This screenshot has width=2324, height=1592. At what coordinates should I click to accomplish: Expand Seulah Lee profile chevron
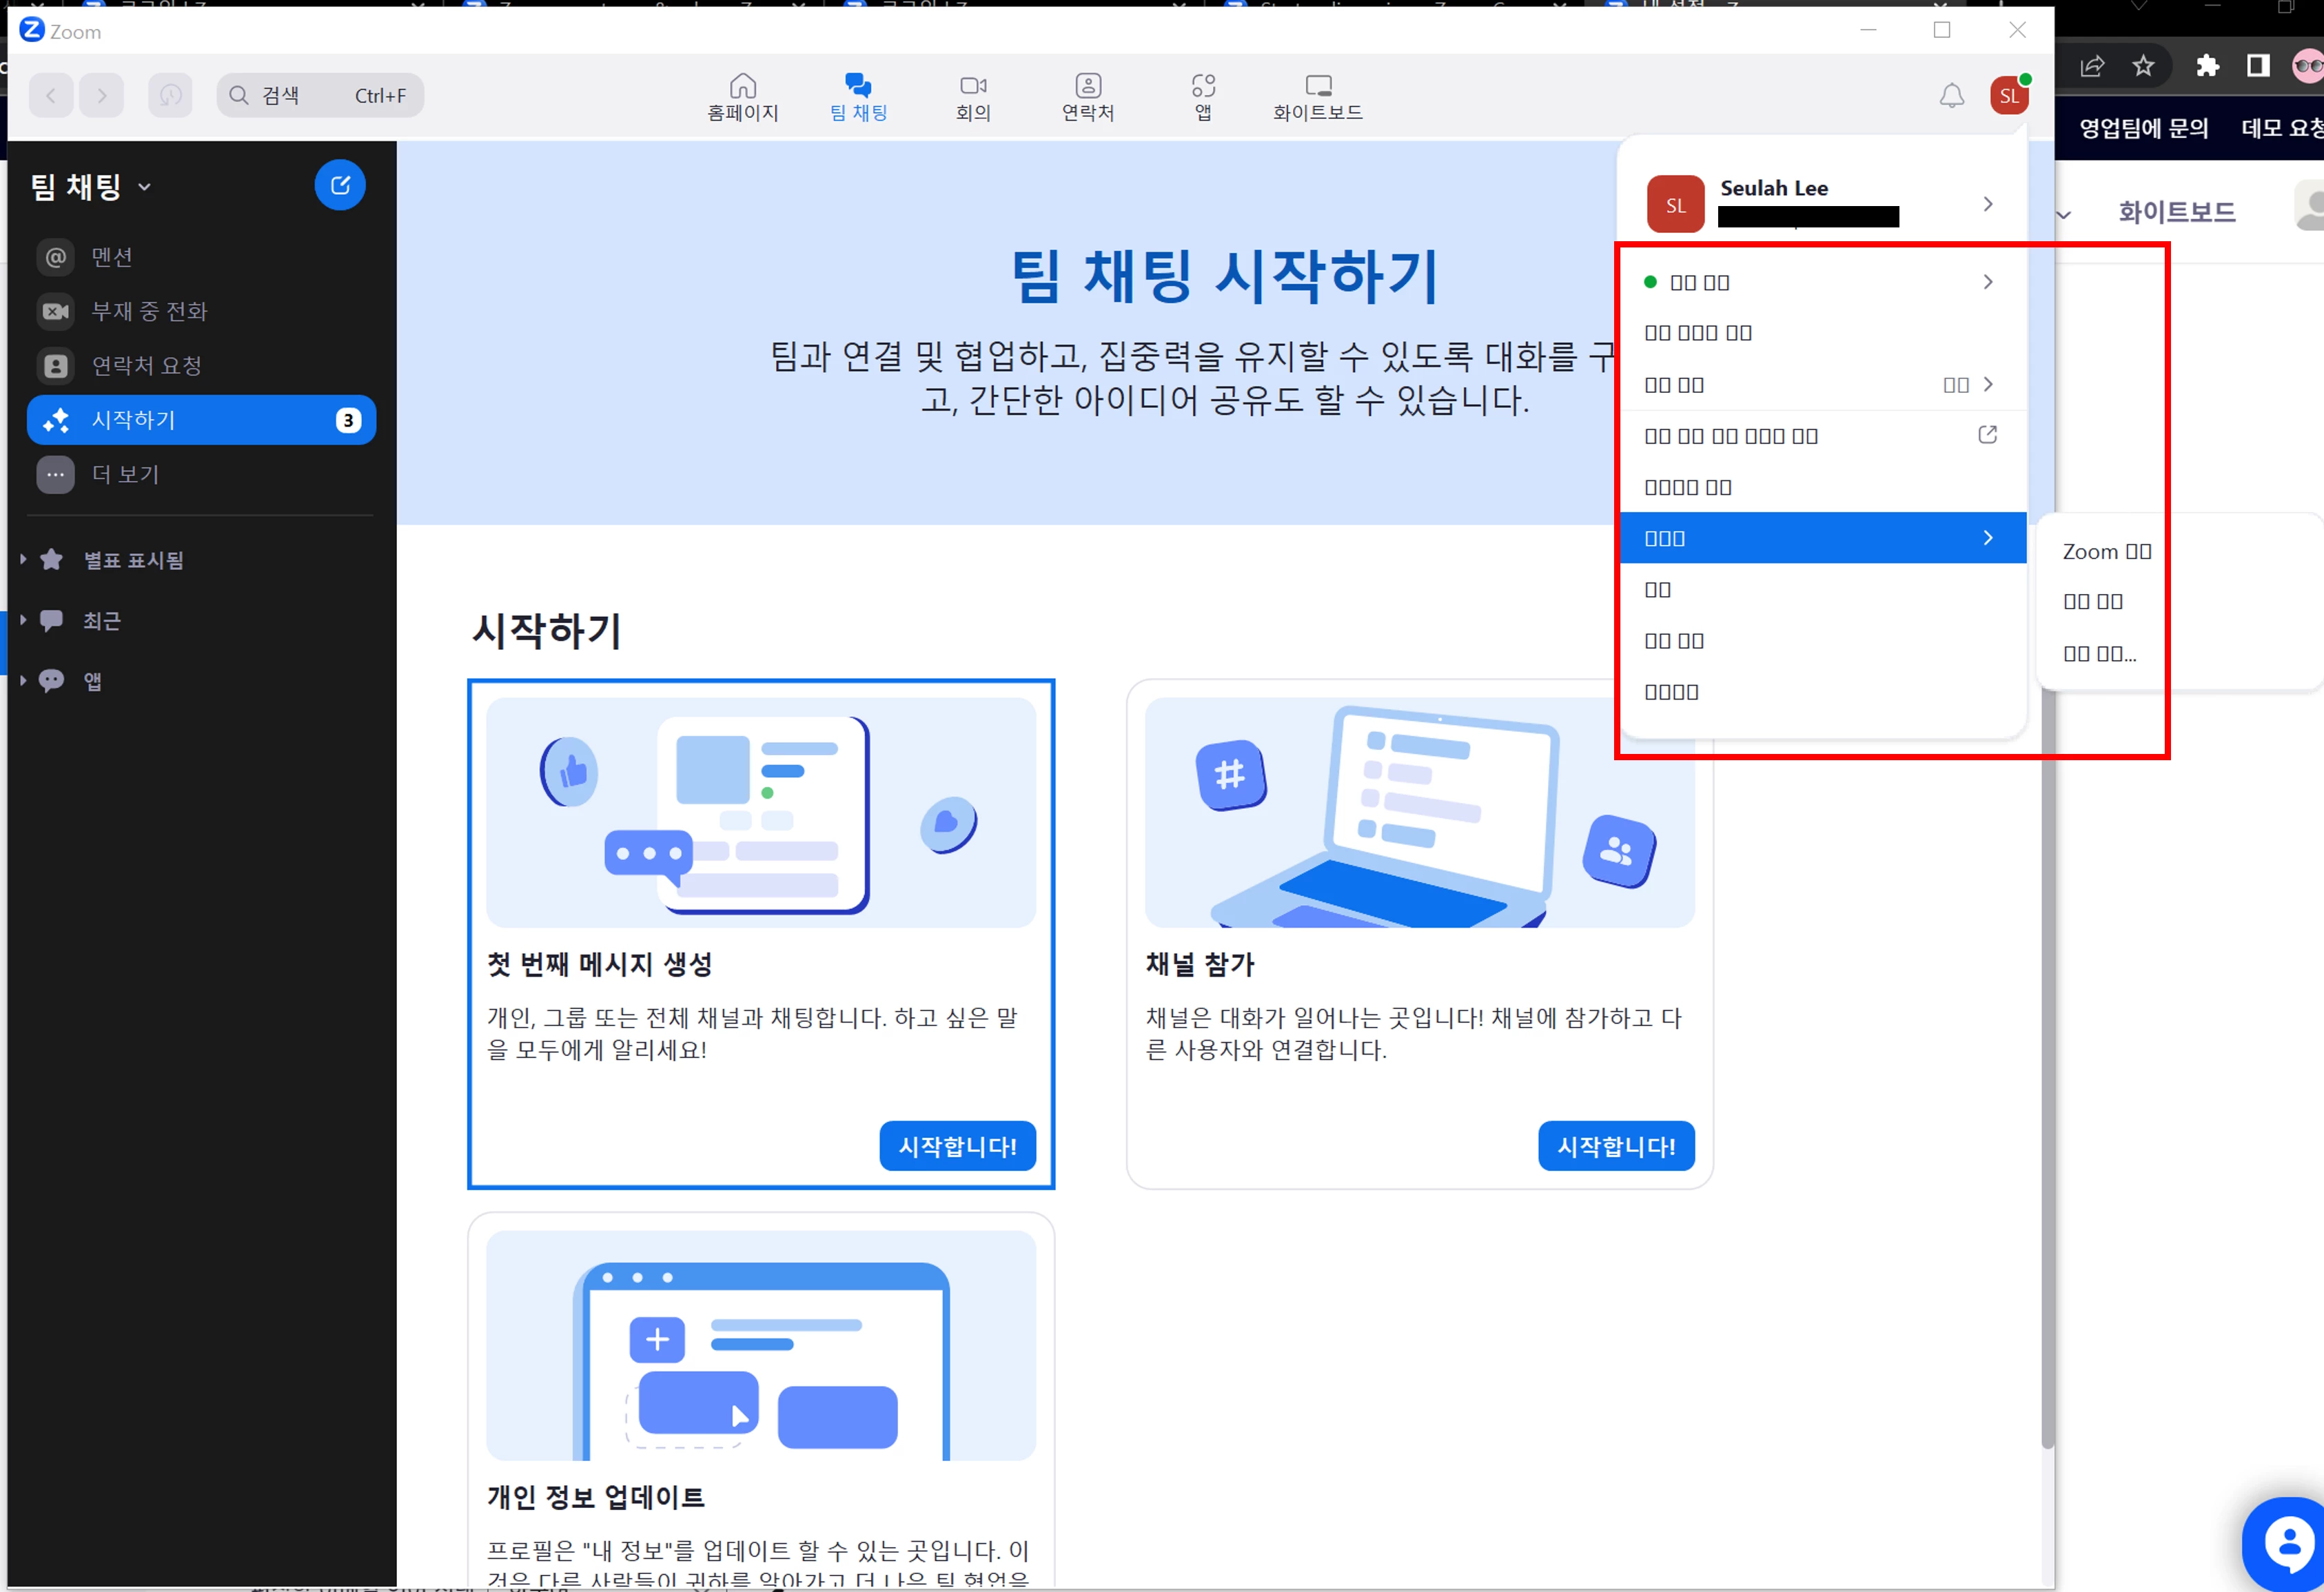[1987, 204]
